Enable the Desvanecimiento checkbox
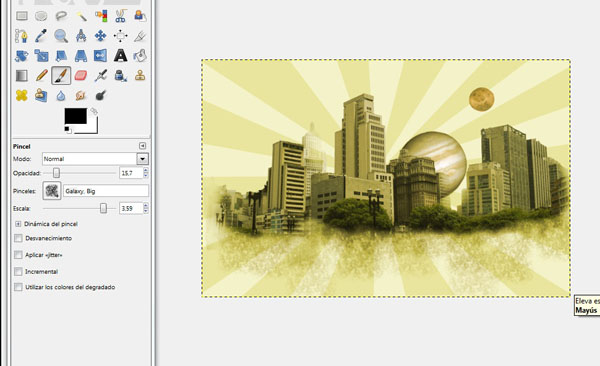600x366 pixels. coord(18,238)
